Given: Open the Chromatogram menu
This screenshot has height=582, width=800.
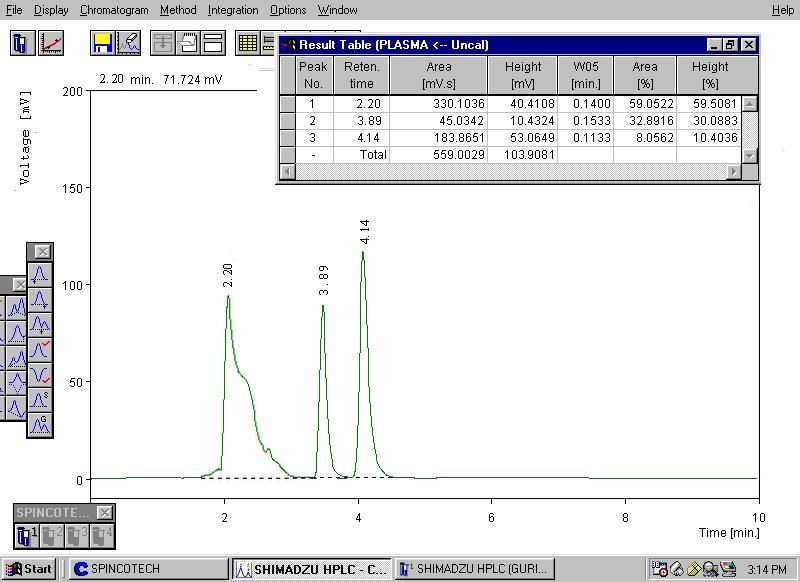Looking at the screenshot, I should pos(114,10).
